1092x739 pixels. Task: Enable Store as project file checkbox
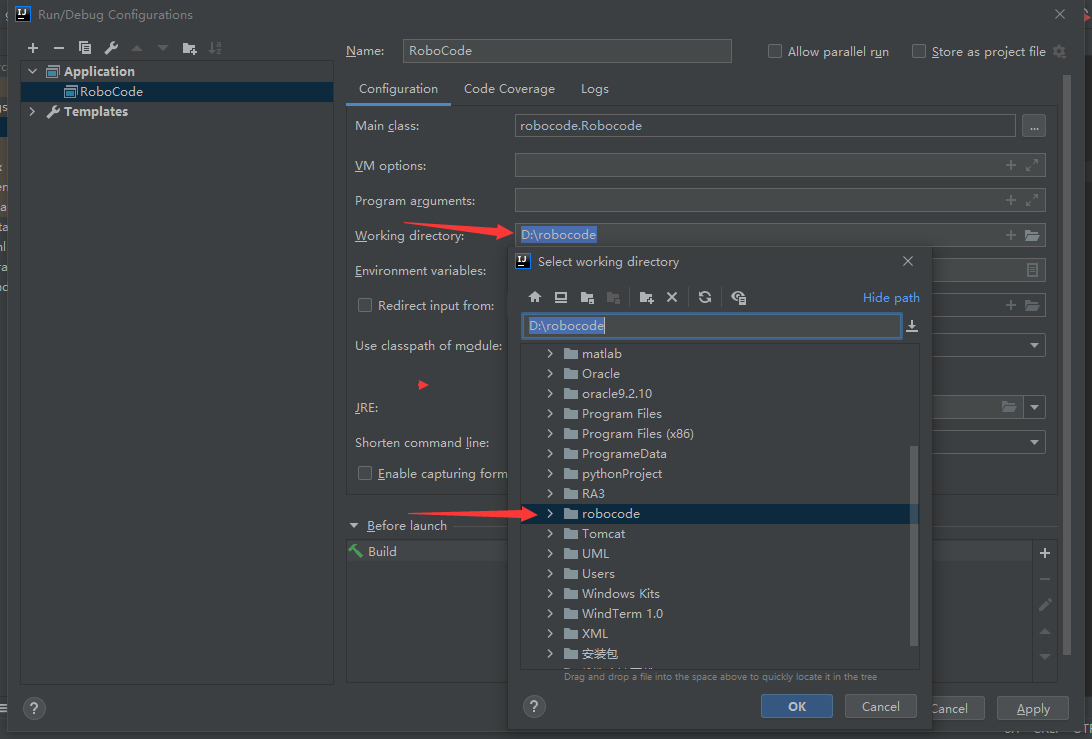[919, 52]
